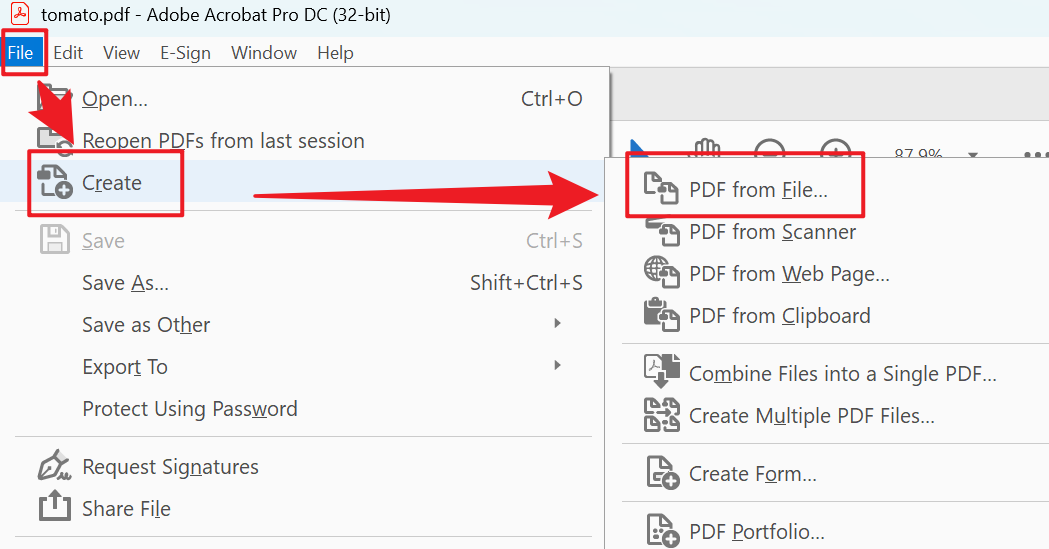Click the Share File upload icon

click(x=54, y=508)
